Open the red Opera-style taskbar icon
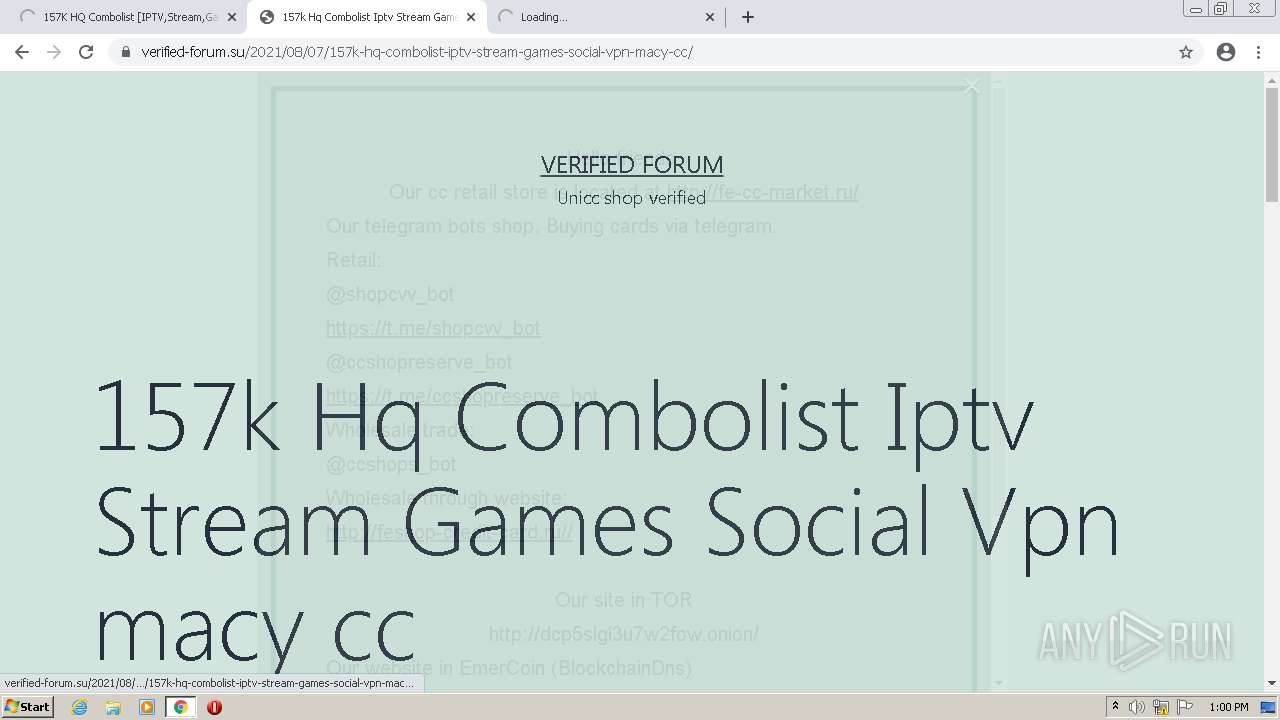 click(x=214, y=707)
